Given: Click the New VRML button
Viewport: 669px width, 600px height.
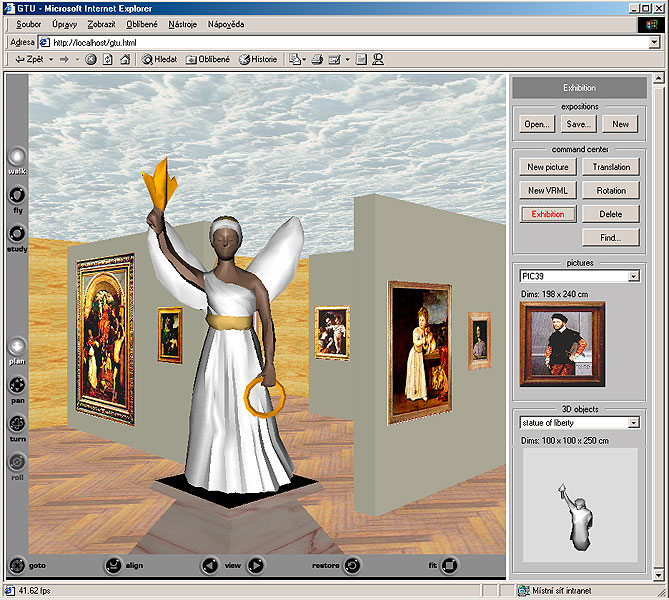Looking at the screenshot, I should pos(548,190).
